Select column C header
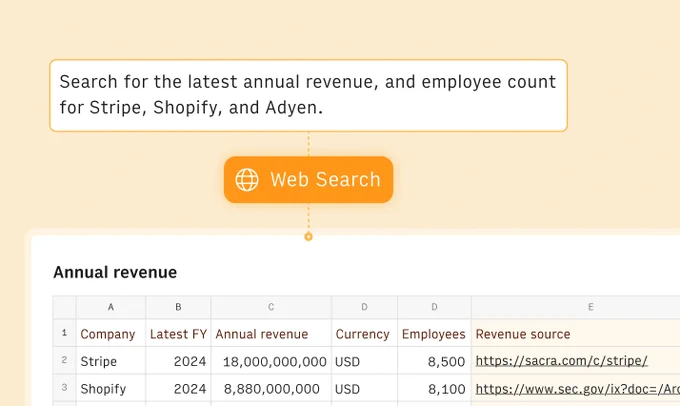Viewport: 680px width, 406px height. pos(271,307)
